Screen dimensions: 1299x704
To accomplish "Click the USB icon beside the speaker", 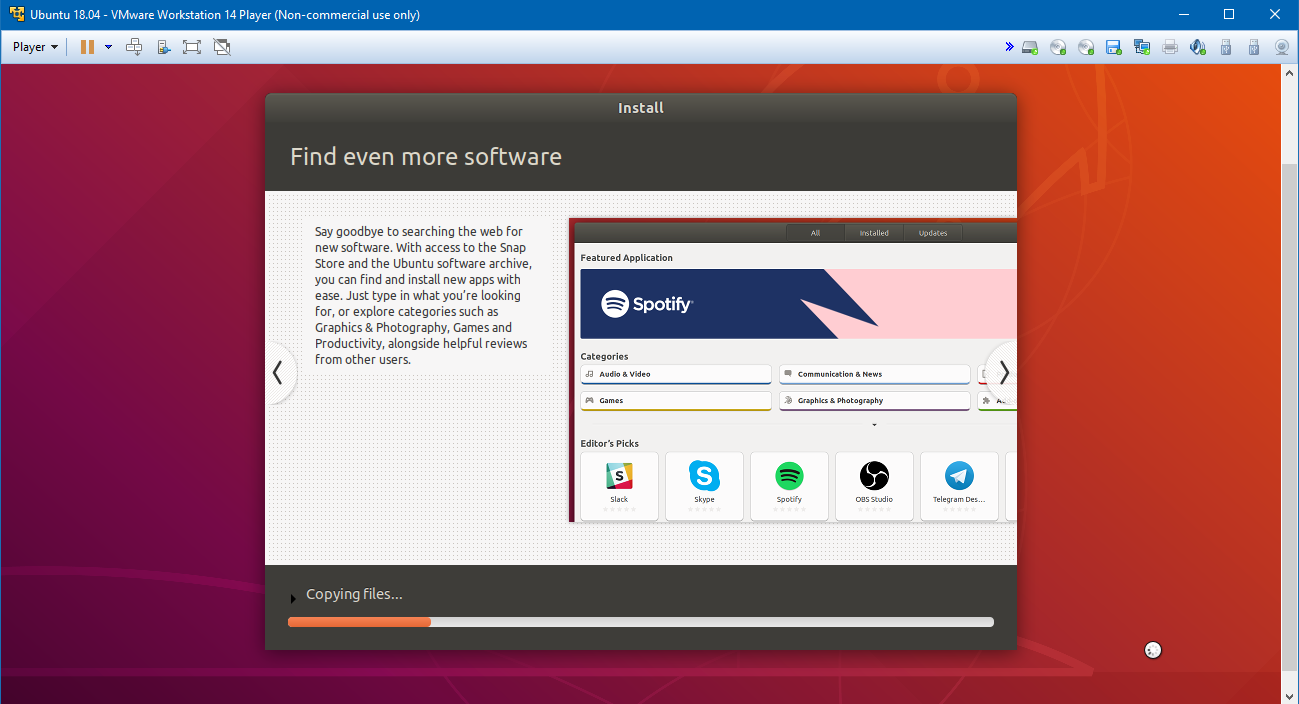I will pyautogui.click(x=1226, y=47).
